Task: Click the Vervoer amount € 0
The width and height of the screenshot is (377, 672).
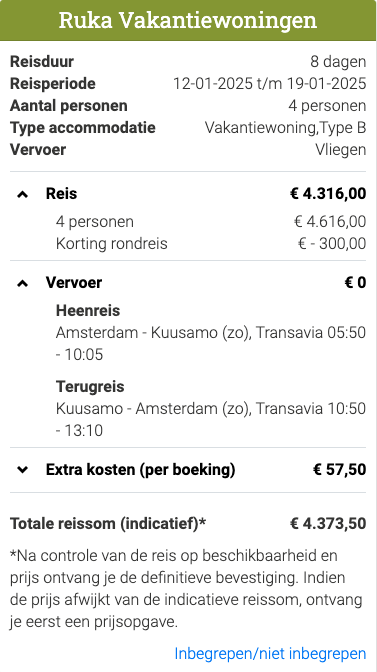Action: (x=356, y=283)
